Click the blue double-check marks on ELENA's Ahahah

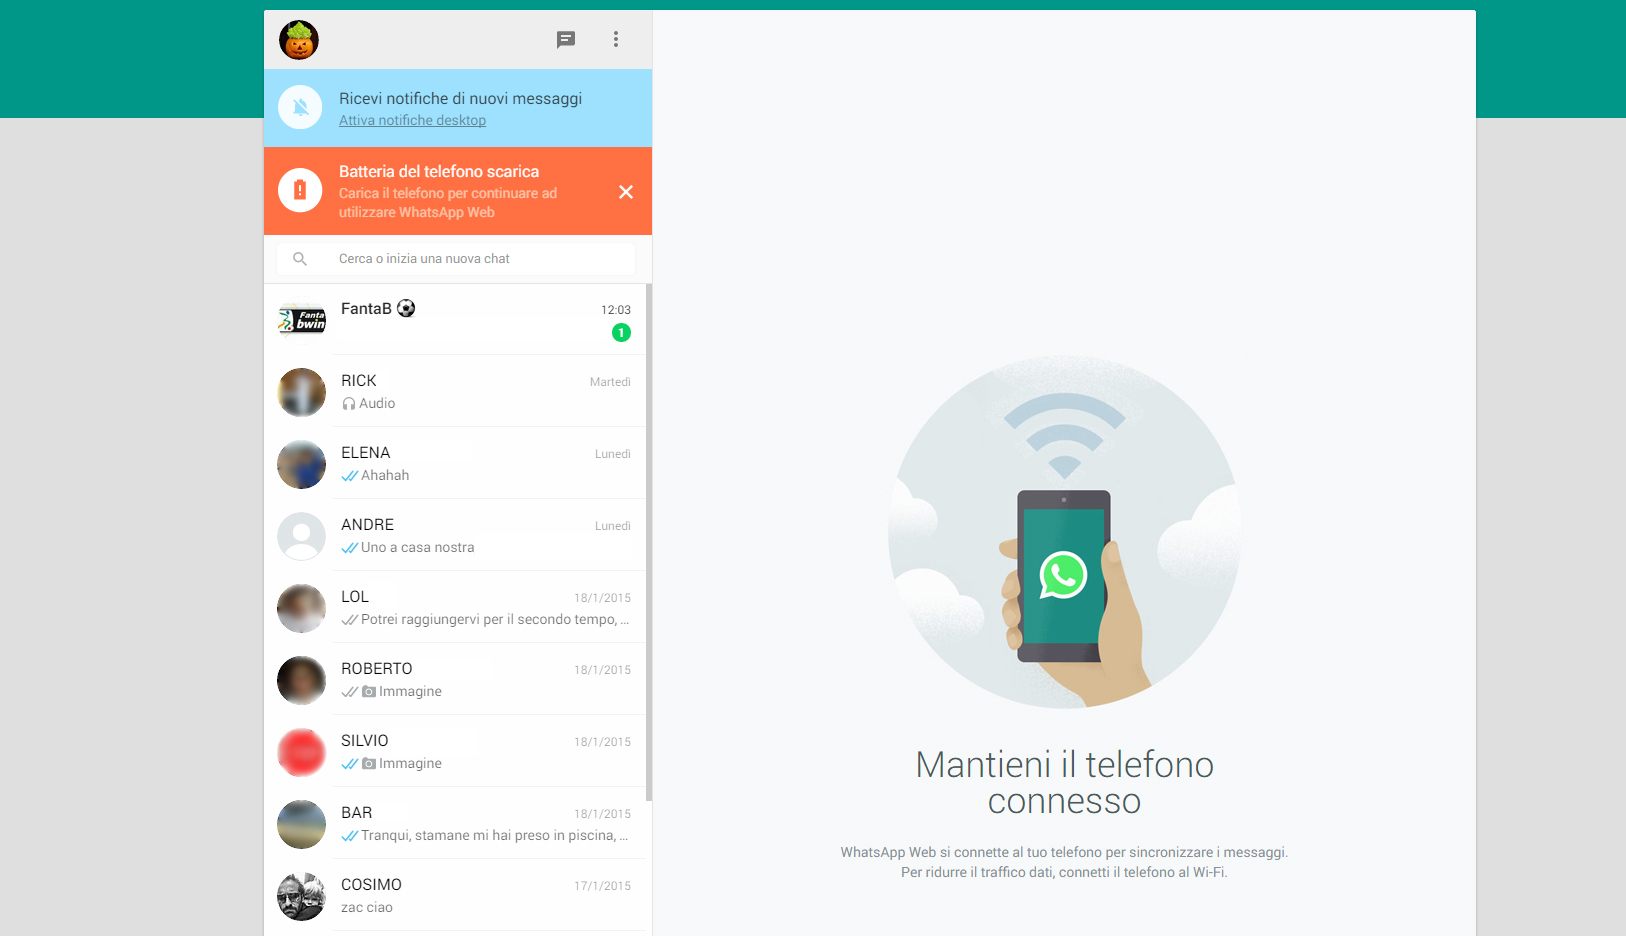[x=348, y=475]
